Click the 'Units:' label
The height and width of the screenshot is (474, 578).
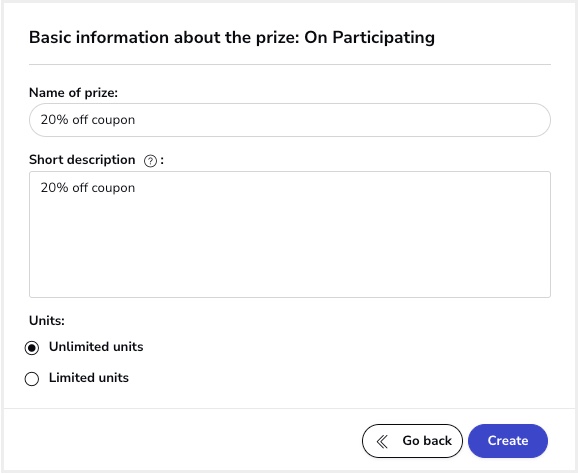tap(47, 321)
